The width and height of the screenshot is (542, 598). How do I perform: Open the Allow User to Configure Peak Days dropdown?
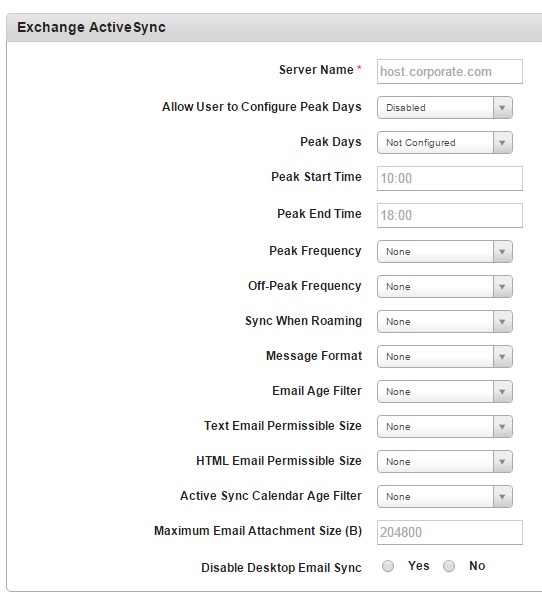coord(445,108)
